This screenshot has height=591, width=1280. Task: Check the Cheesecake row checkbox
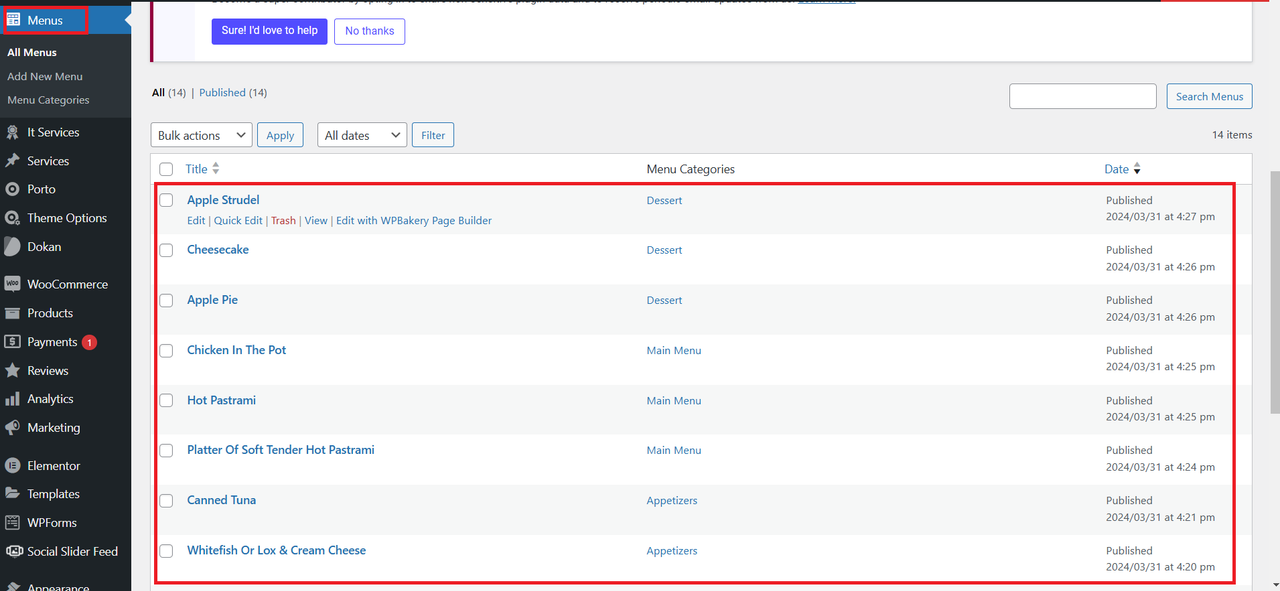pyautogui.click(x=166, y=250)
